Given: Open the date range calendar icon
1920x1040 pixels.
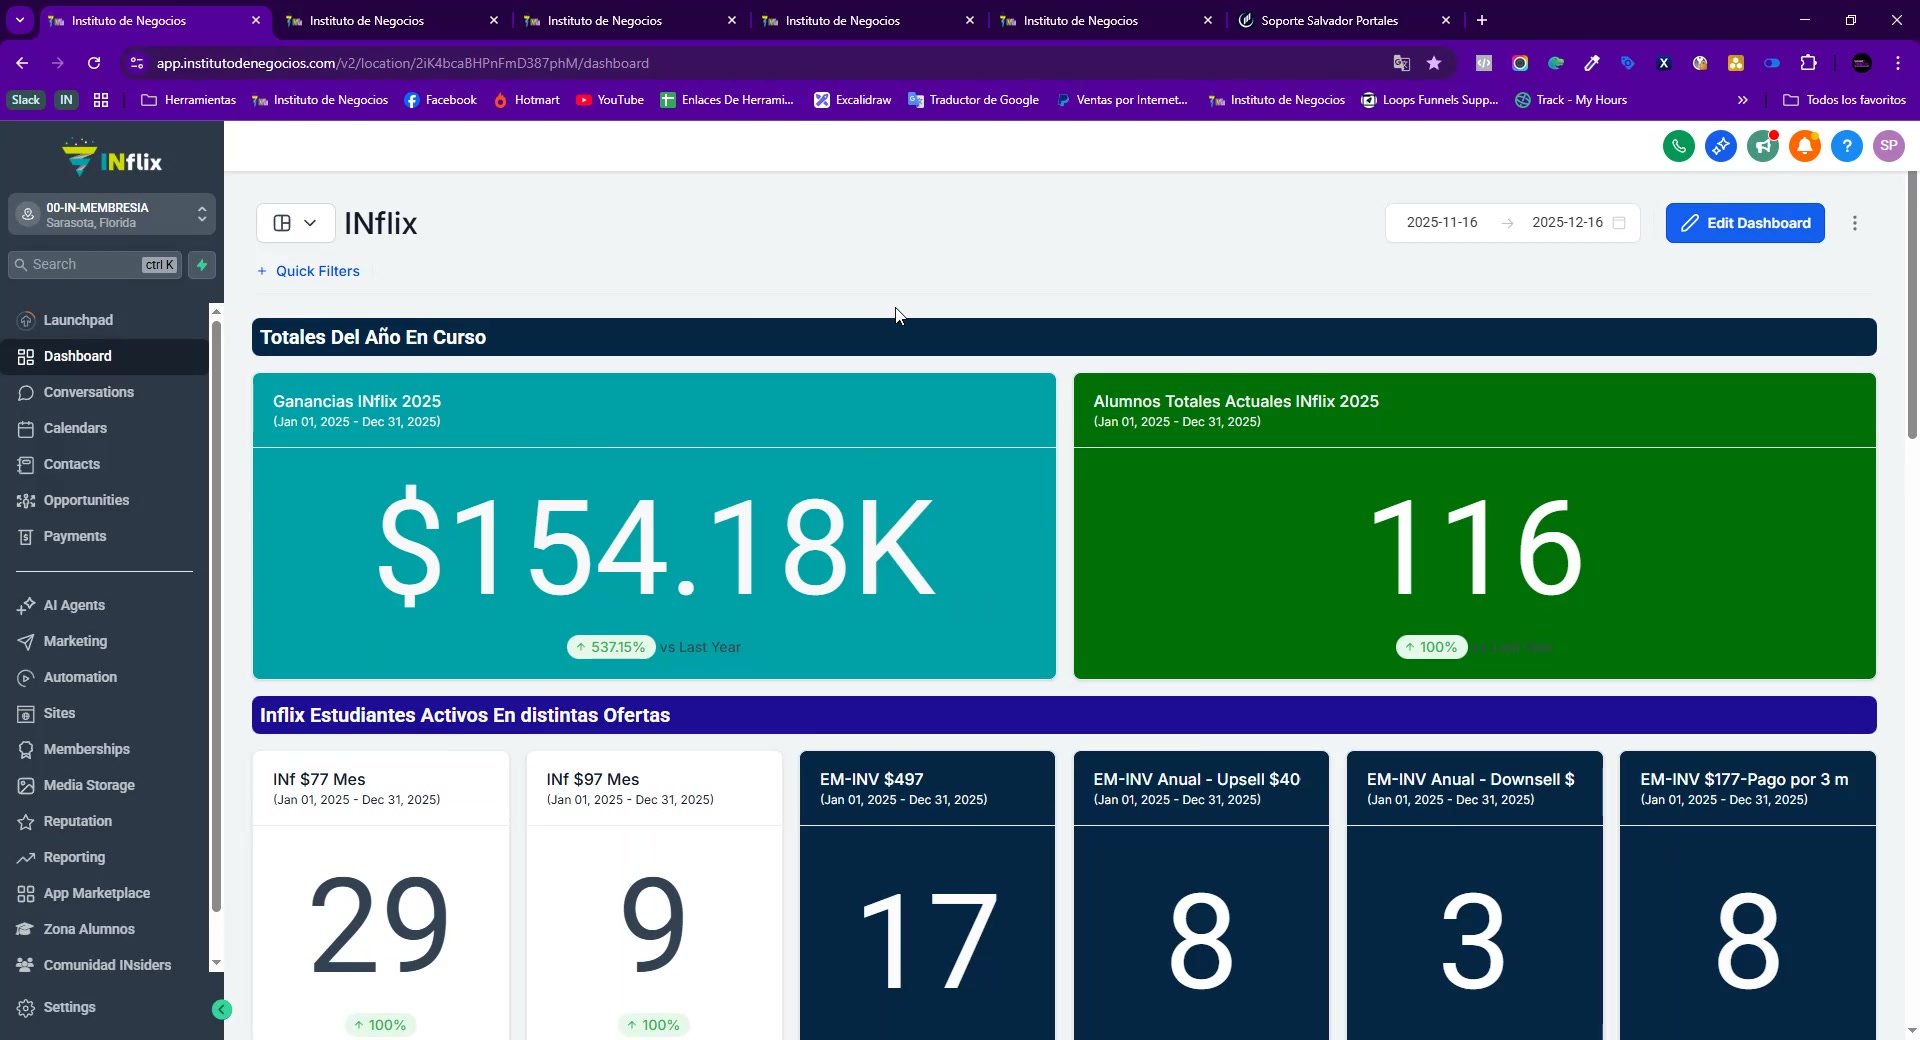Looking at the screenshot, I should coord(1619,223).
